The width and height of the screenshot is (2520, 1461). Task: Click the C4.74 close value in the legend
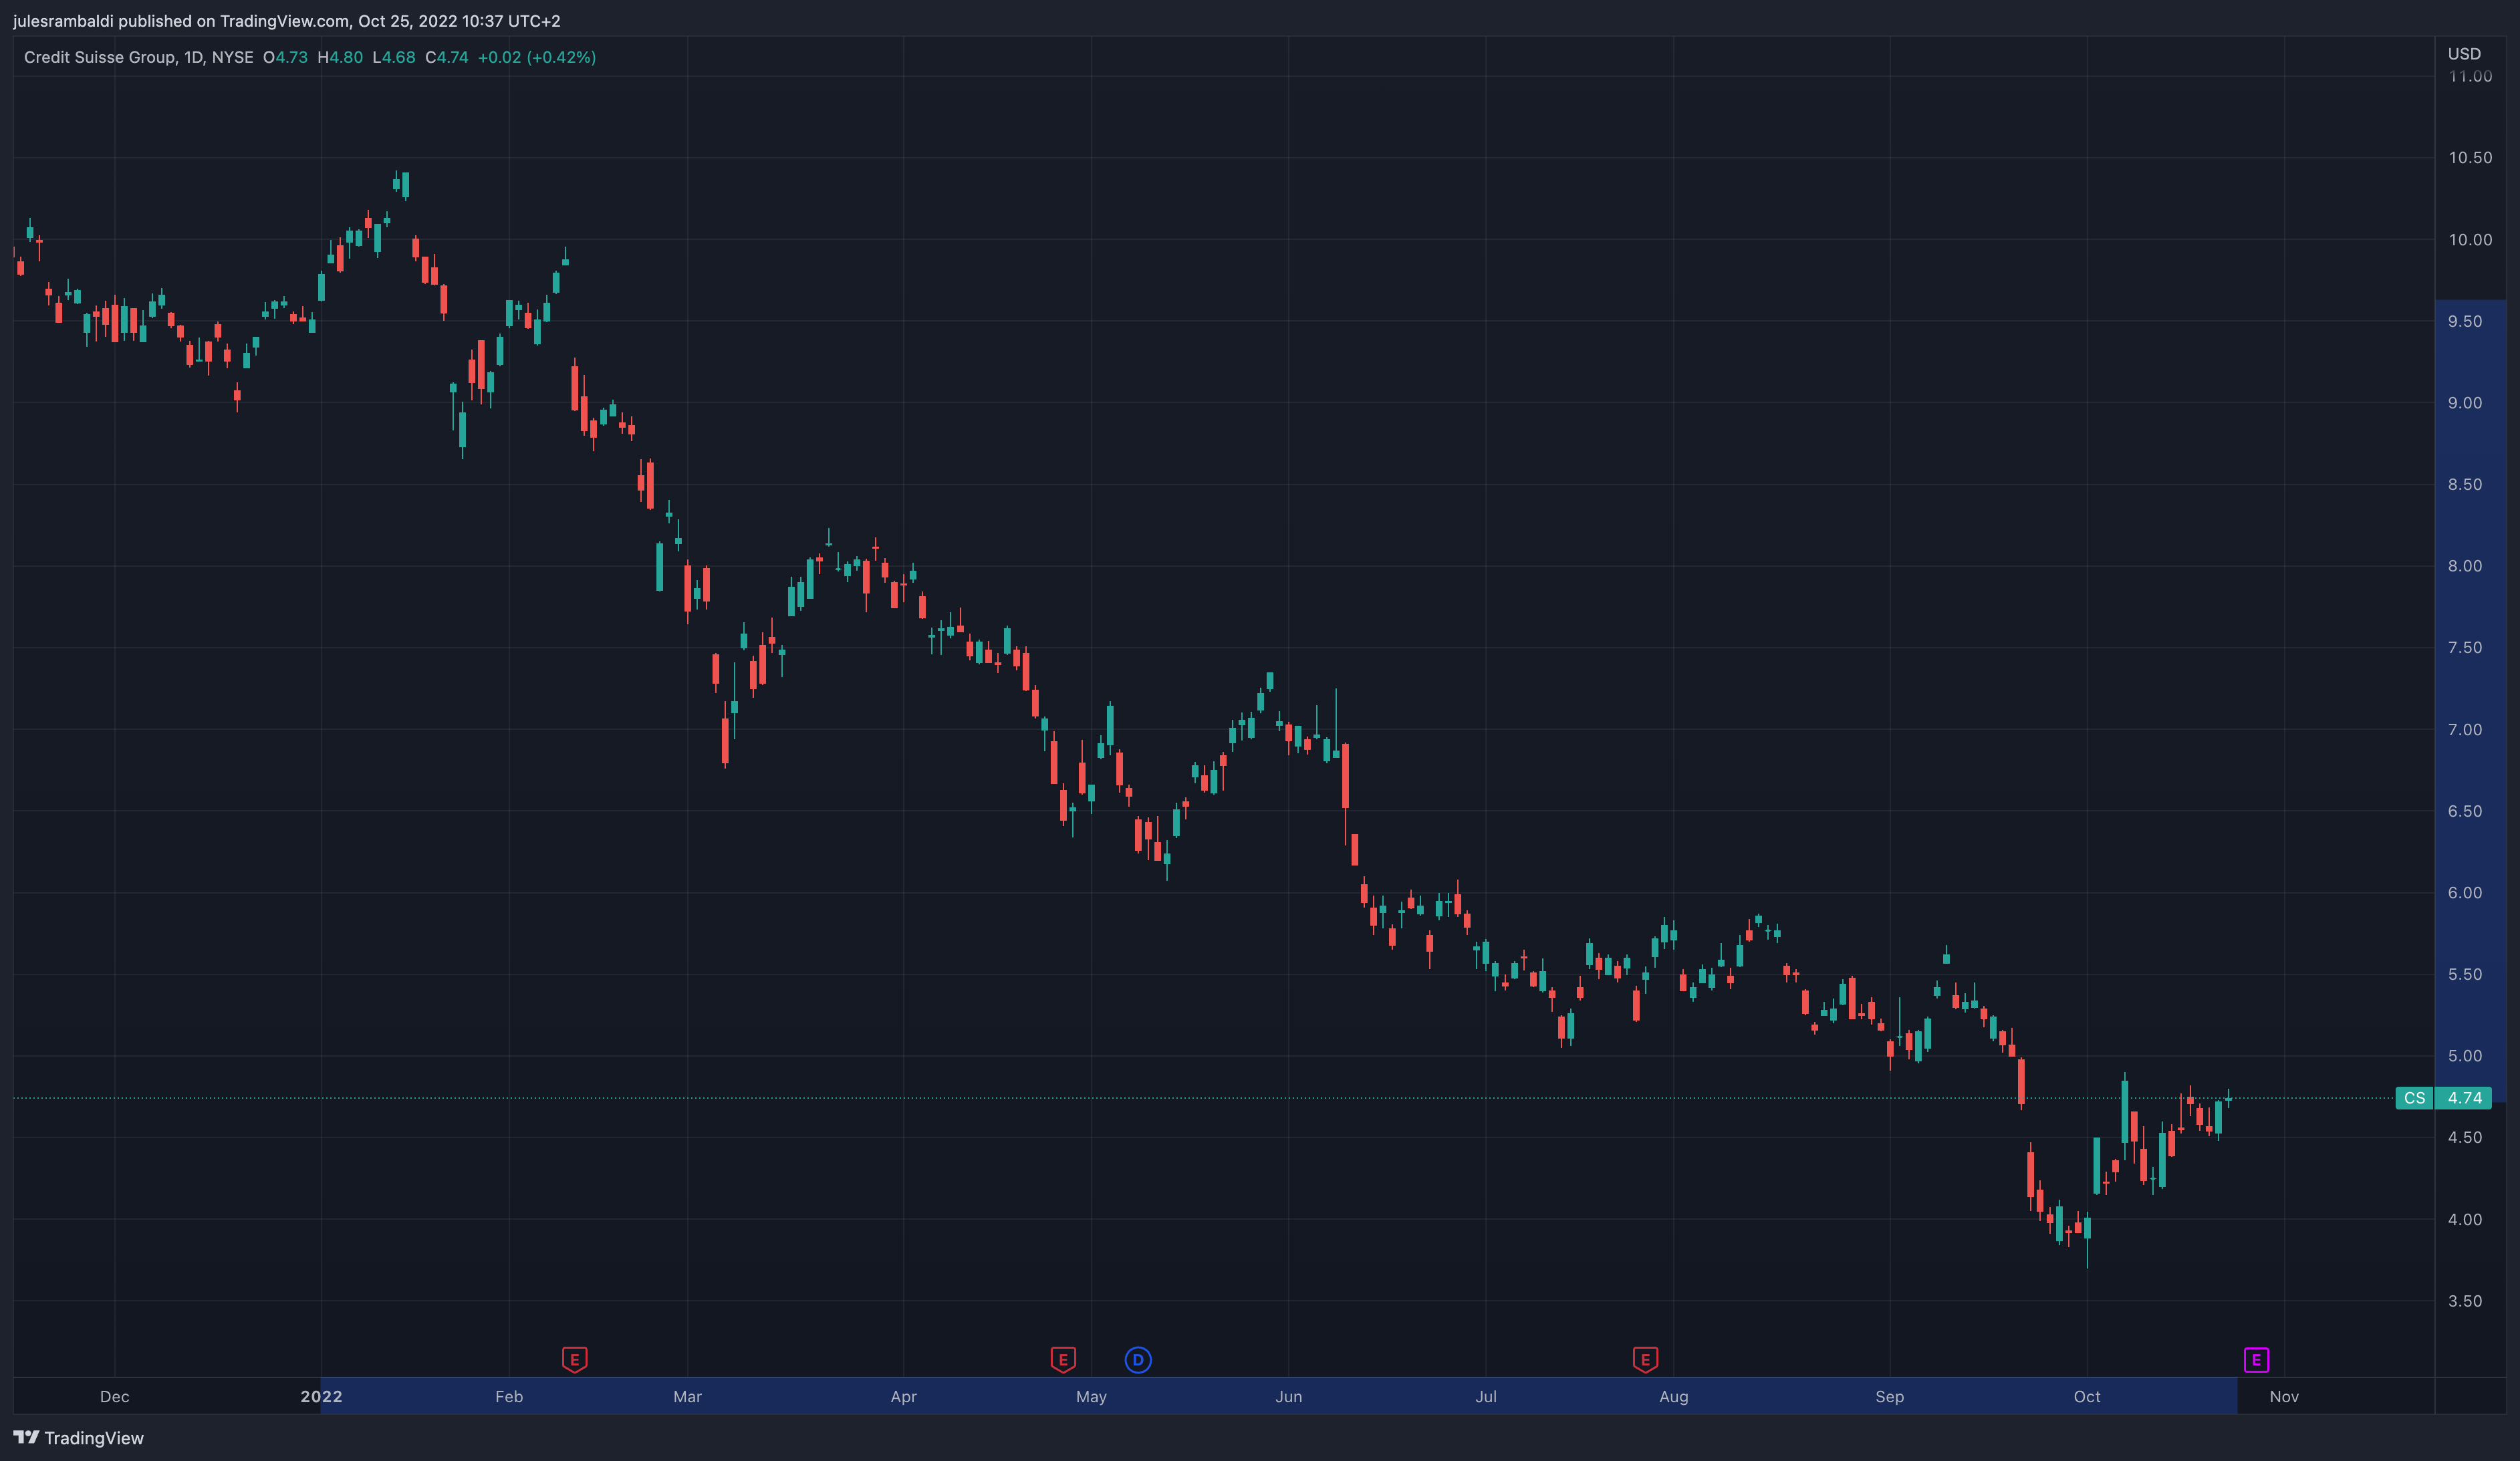pyautogui.click(x=447, y=57)
